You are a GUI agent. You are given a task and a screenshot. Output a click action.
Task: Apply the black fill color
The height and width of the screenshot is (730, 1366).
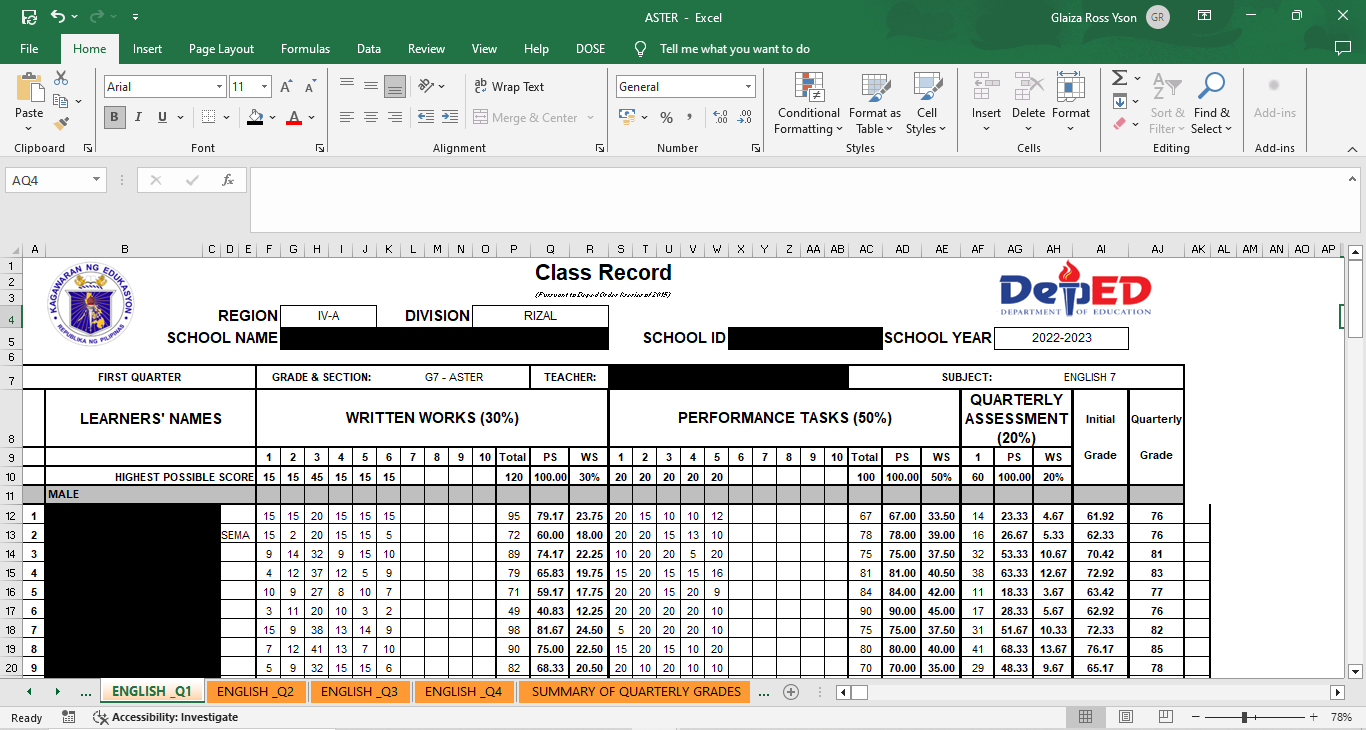coord(256,117)
